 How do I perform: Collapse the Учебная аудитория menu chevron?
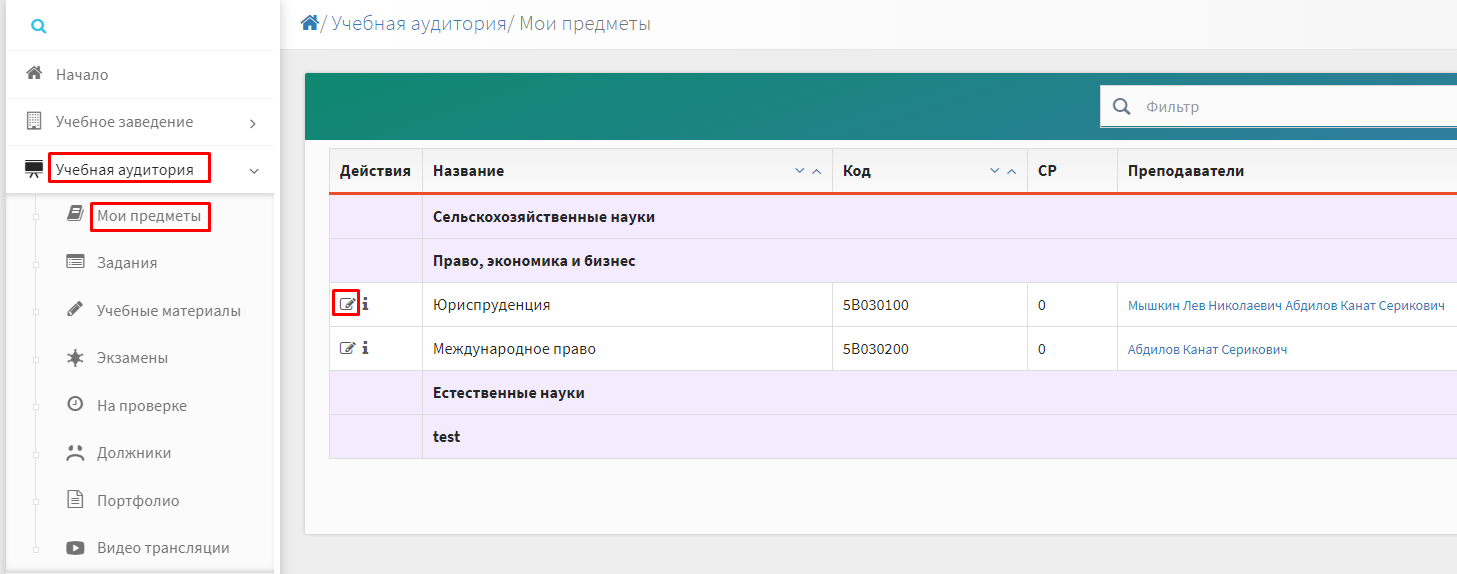pyautogui.click(x=254, y=171)
